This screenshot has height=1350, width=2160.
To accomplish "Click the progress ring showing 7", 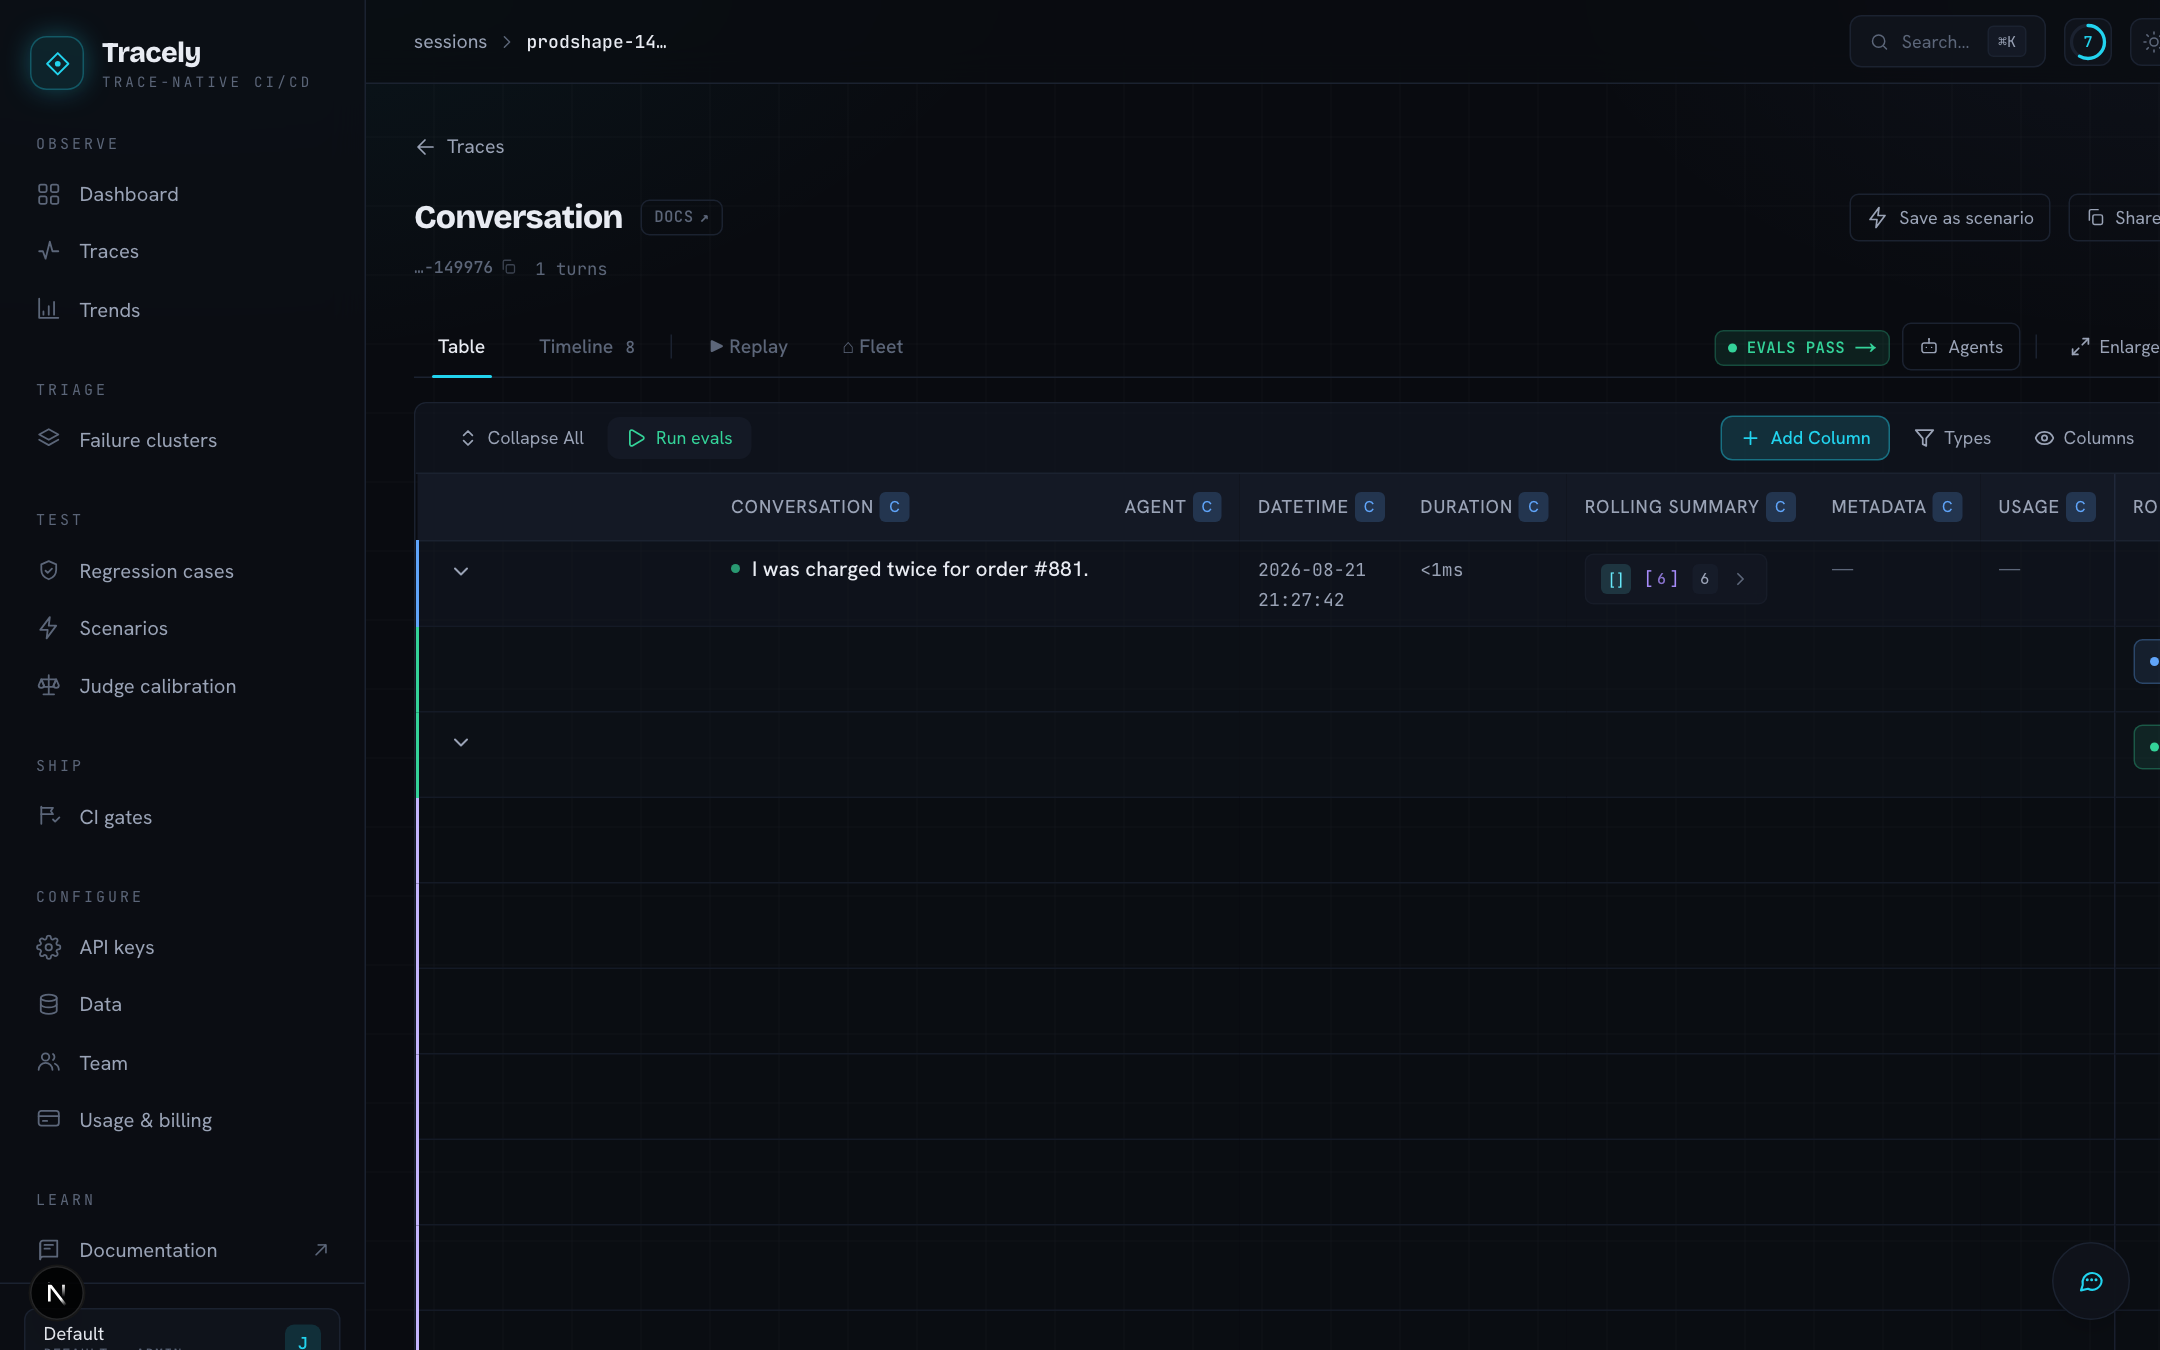I will (x=2088, y=42).
